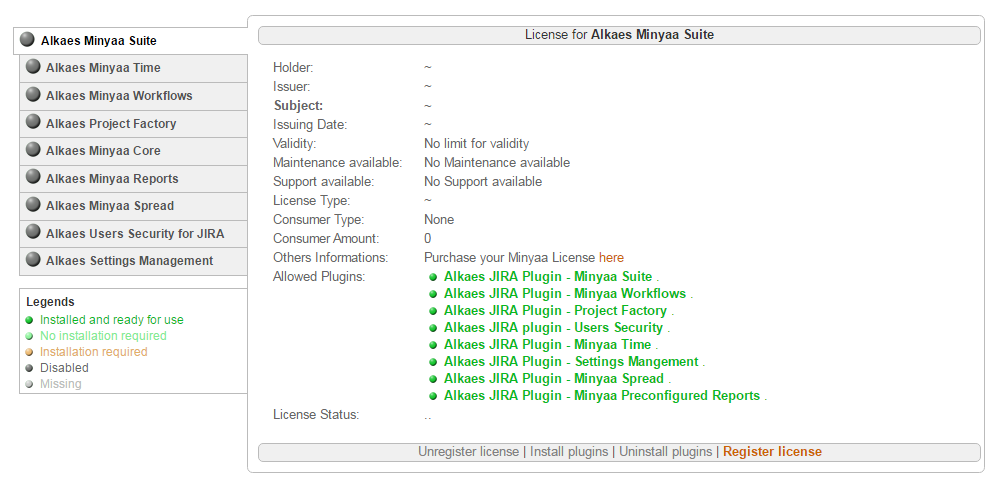
Task: Click Unregister license in the bottom bar
Action: click(x=468, y=452)
